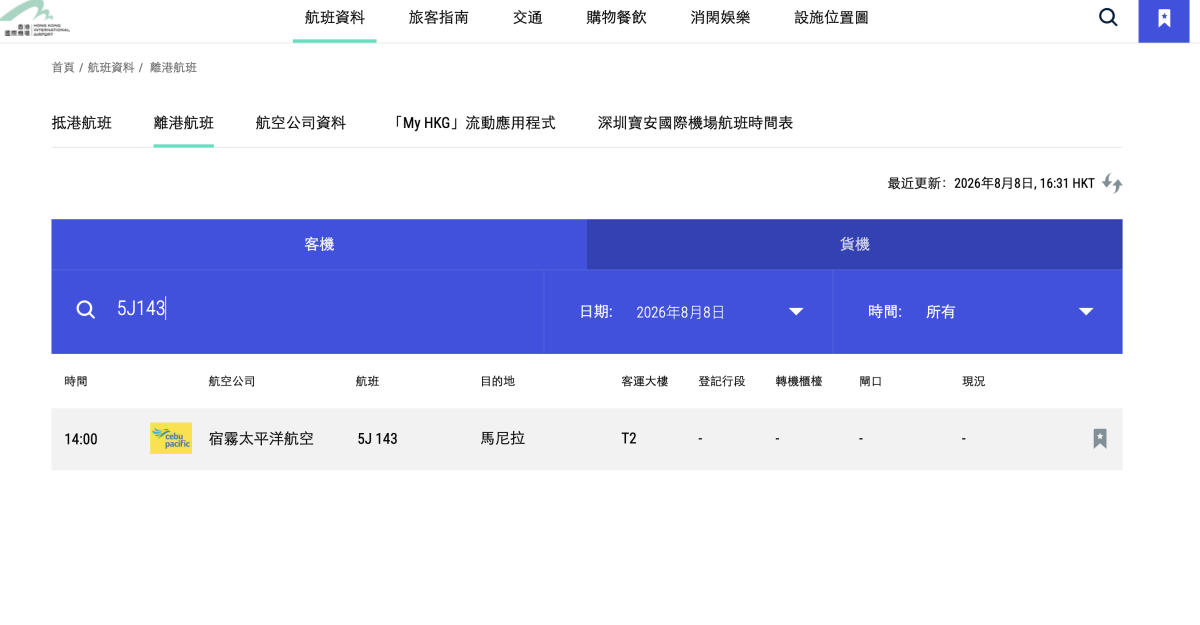Refresh flight data with the arrows icon

tap(1112, 183)
